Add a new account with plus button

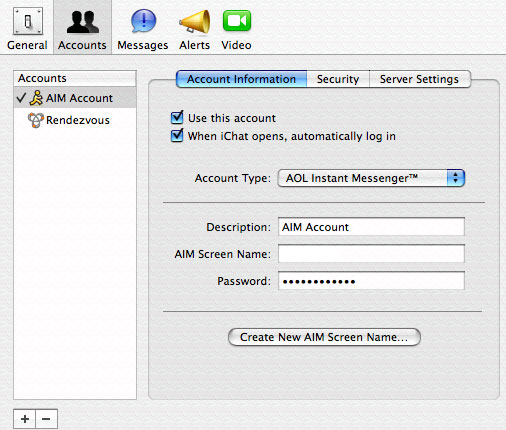pos(24,419)
